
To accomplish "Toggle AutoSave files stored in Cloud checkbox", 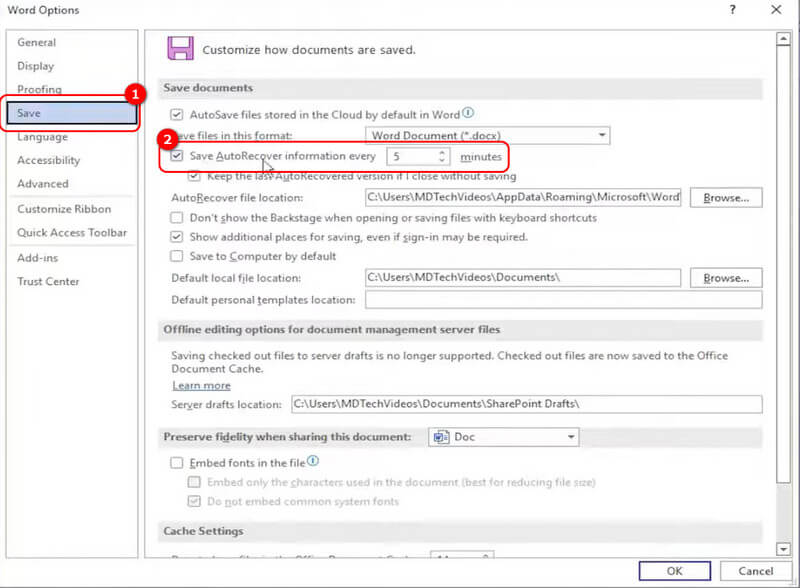I will (x=177, y=115).
